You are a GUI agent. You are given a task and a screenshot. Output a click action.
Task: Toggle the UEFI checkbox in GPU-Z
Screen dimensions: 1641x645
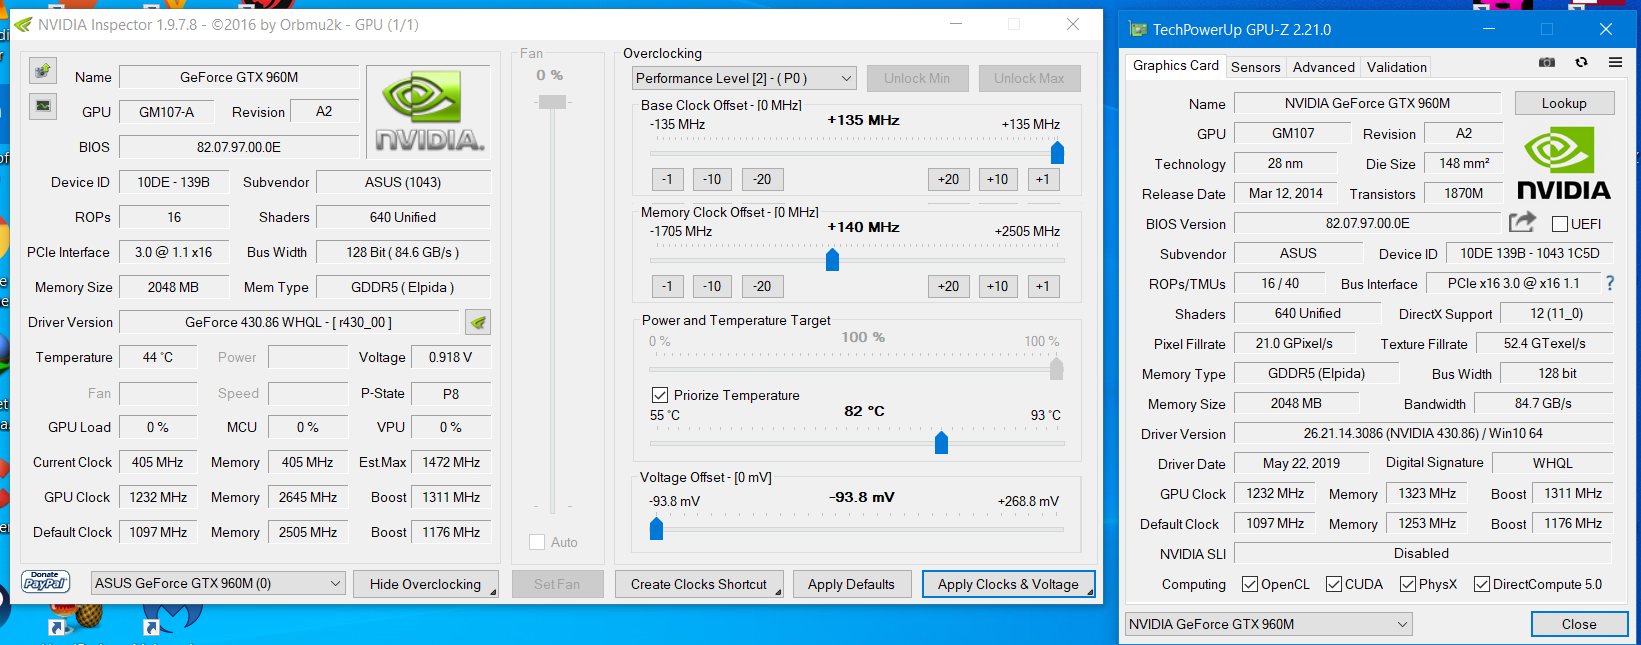[x=1560, y=224]
